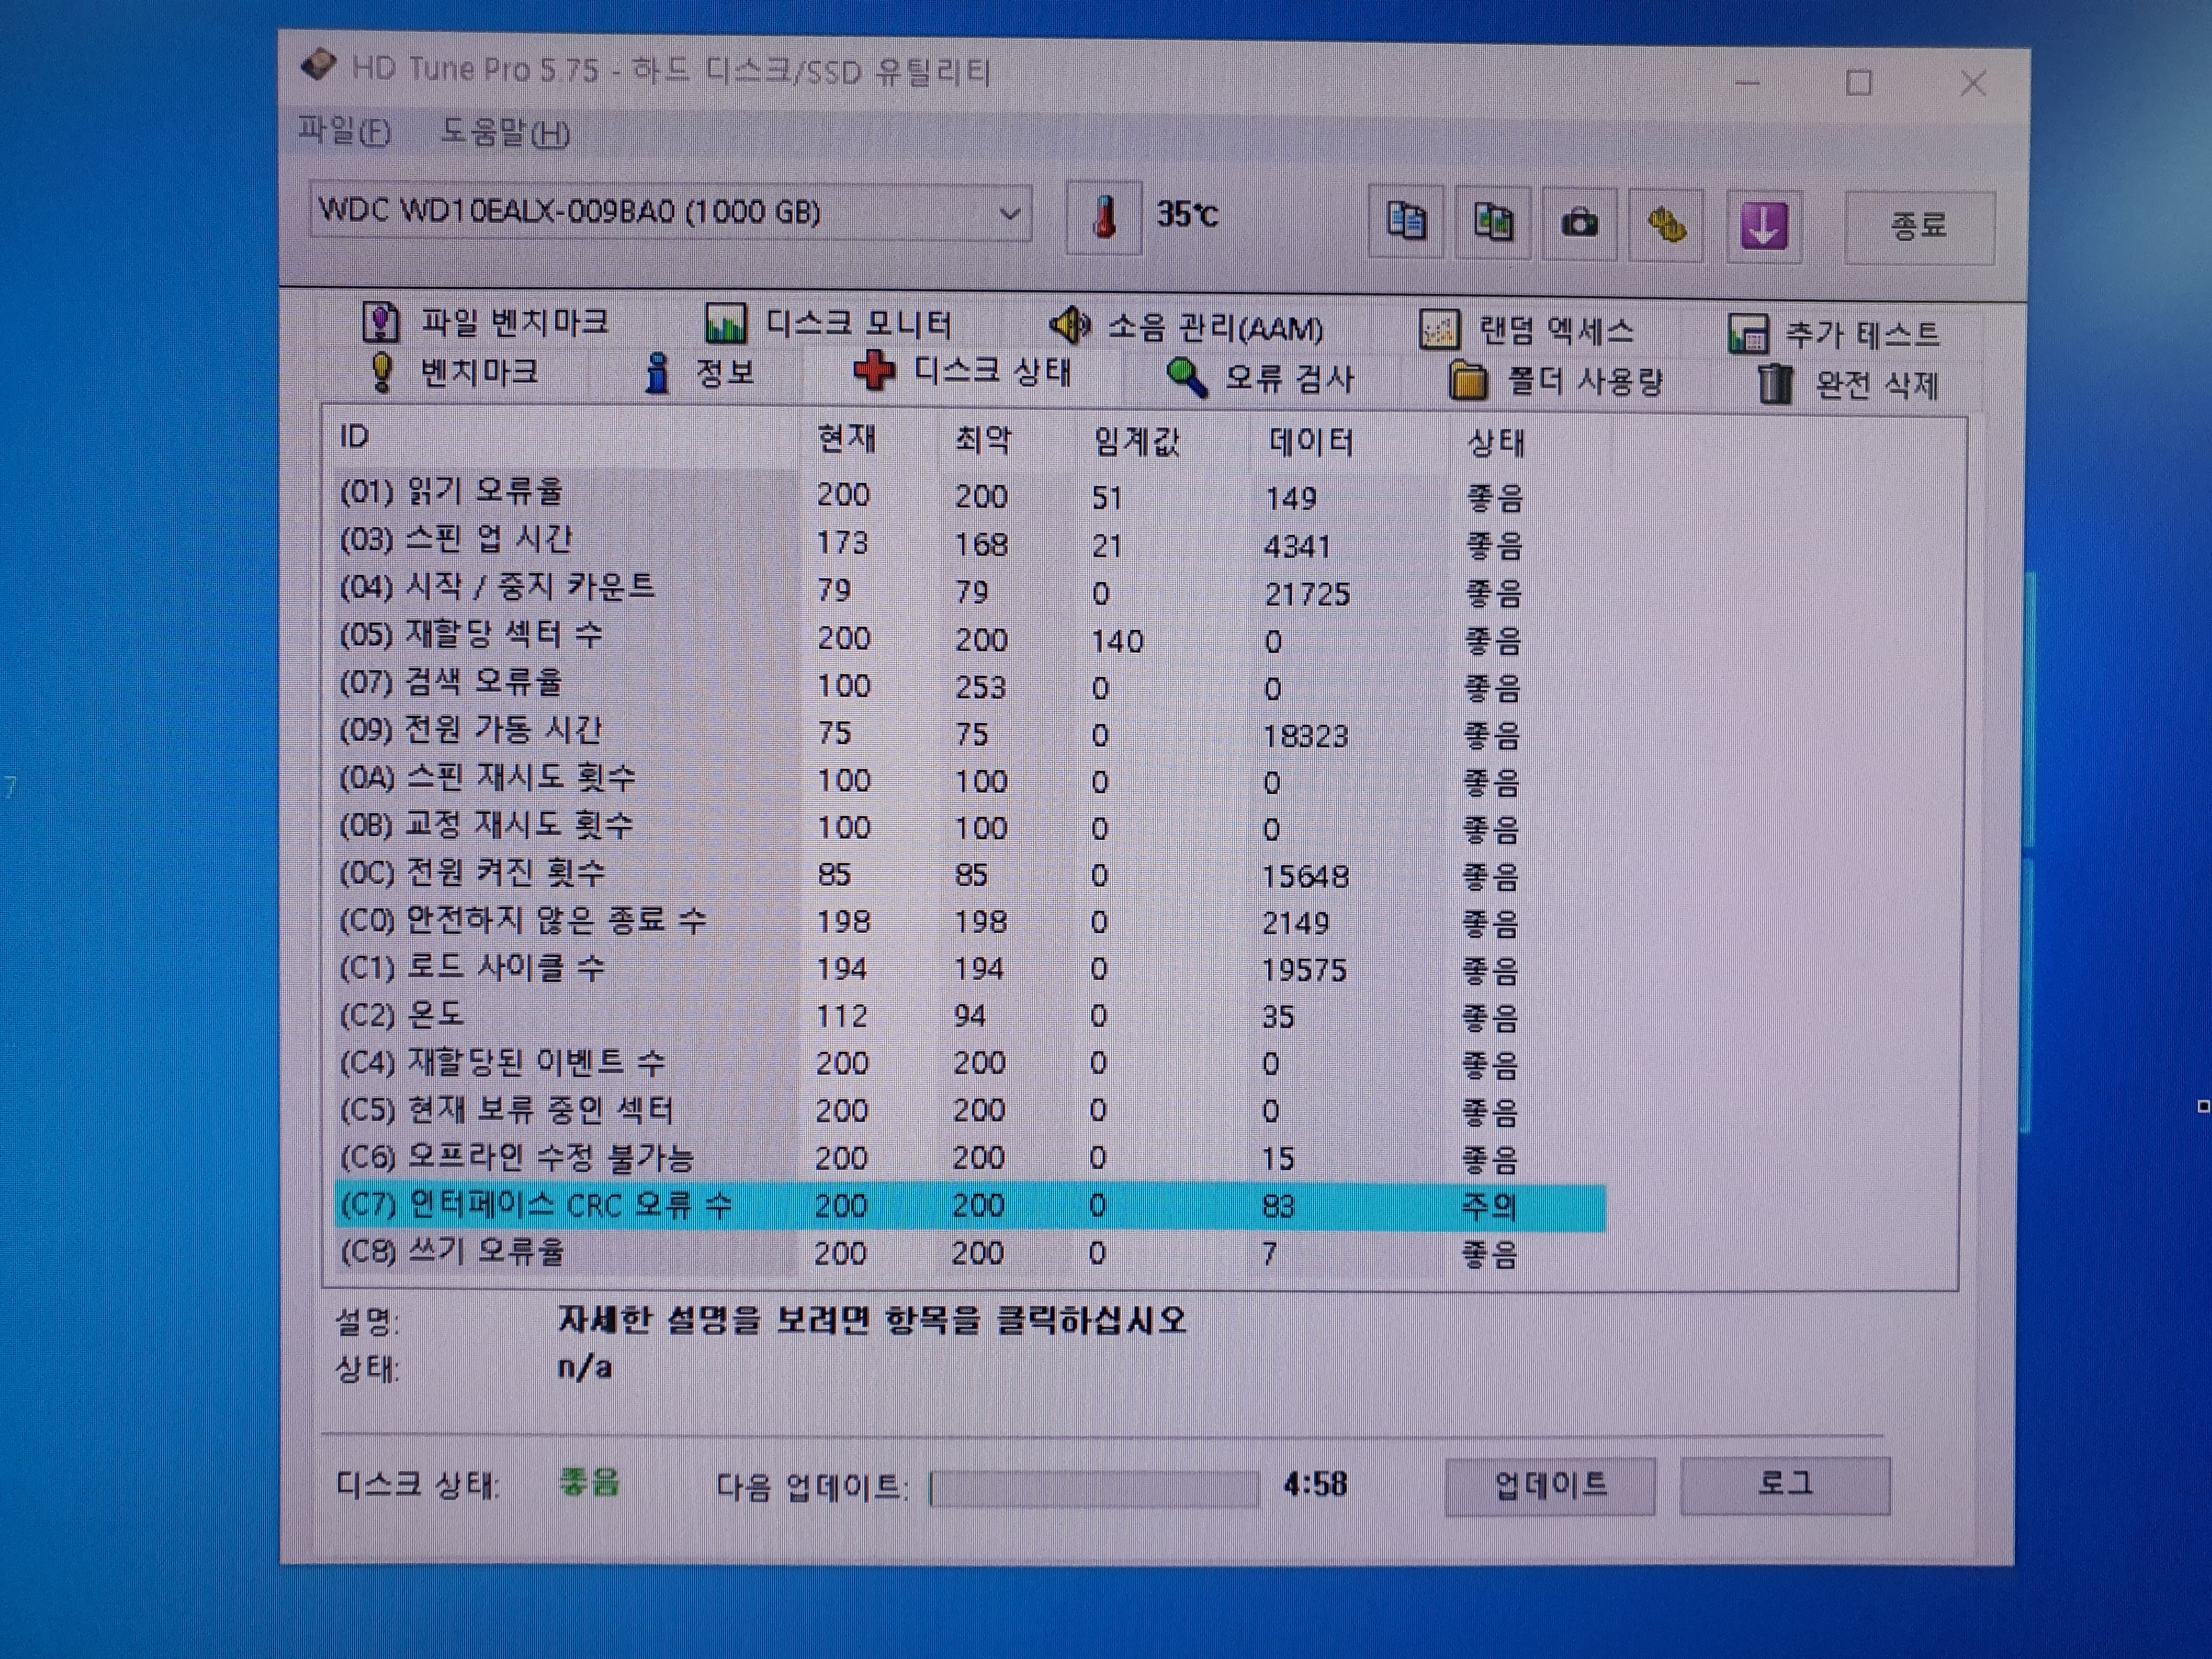Click the 추가 테스트 tab icon

click(x=1748, y=334)
